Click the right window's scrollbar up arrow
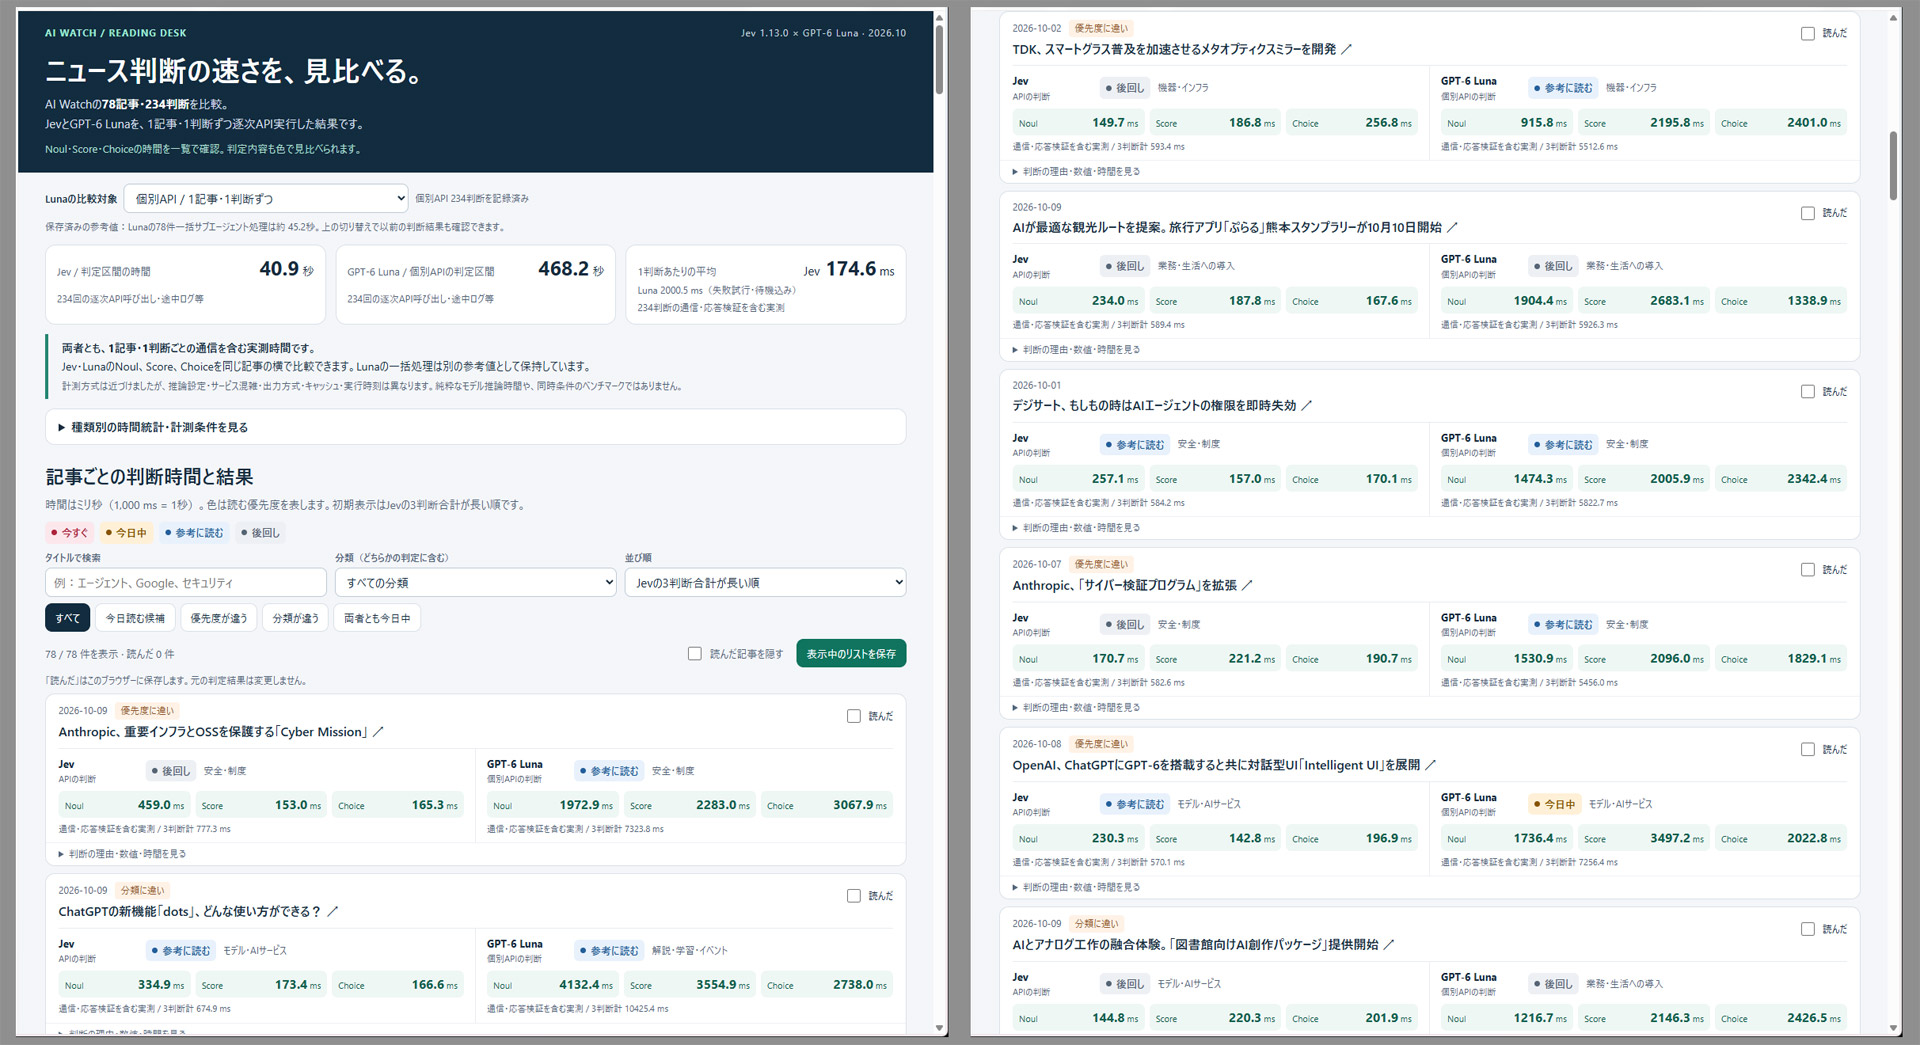 pos(1894,17)
